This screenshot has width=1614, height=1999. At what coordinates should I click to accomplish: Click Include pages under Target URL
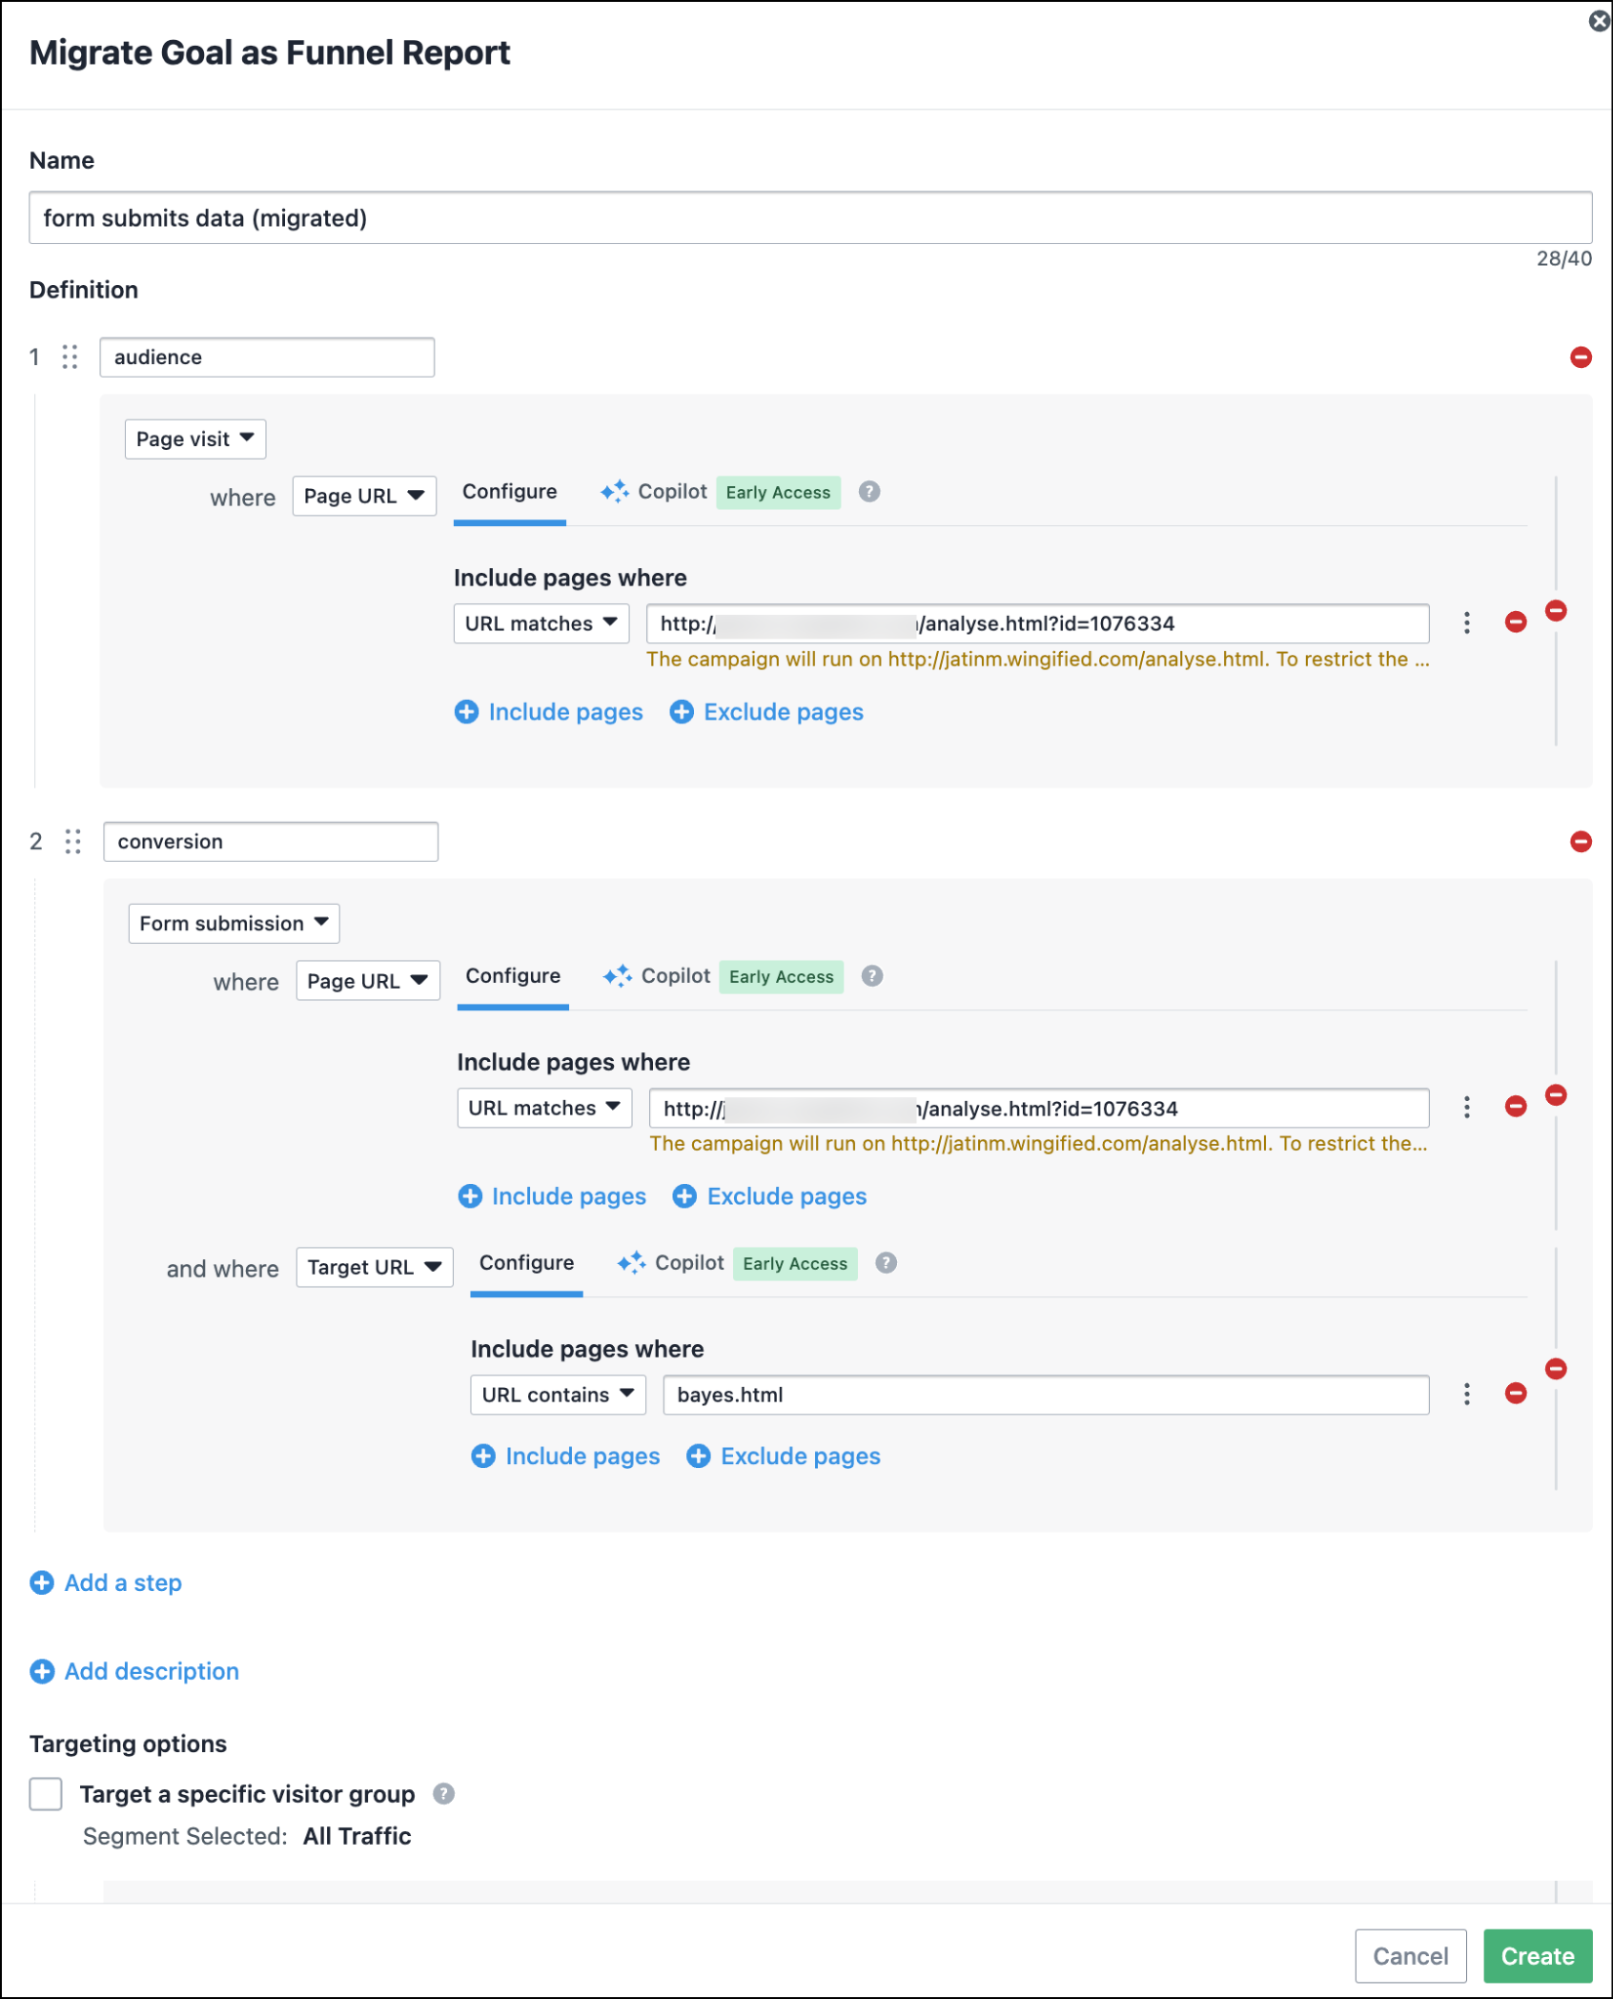(566, 1455)
